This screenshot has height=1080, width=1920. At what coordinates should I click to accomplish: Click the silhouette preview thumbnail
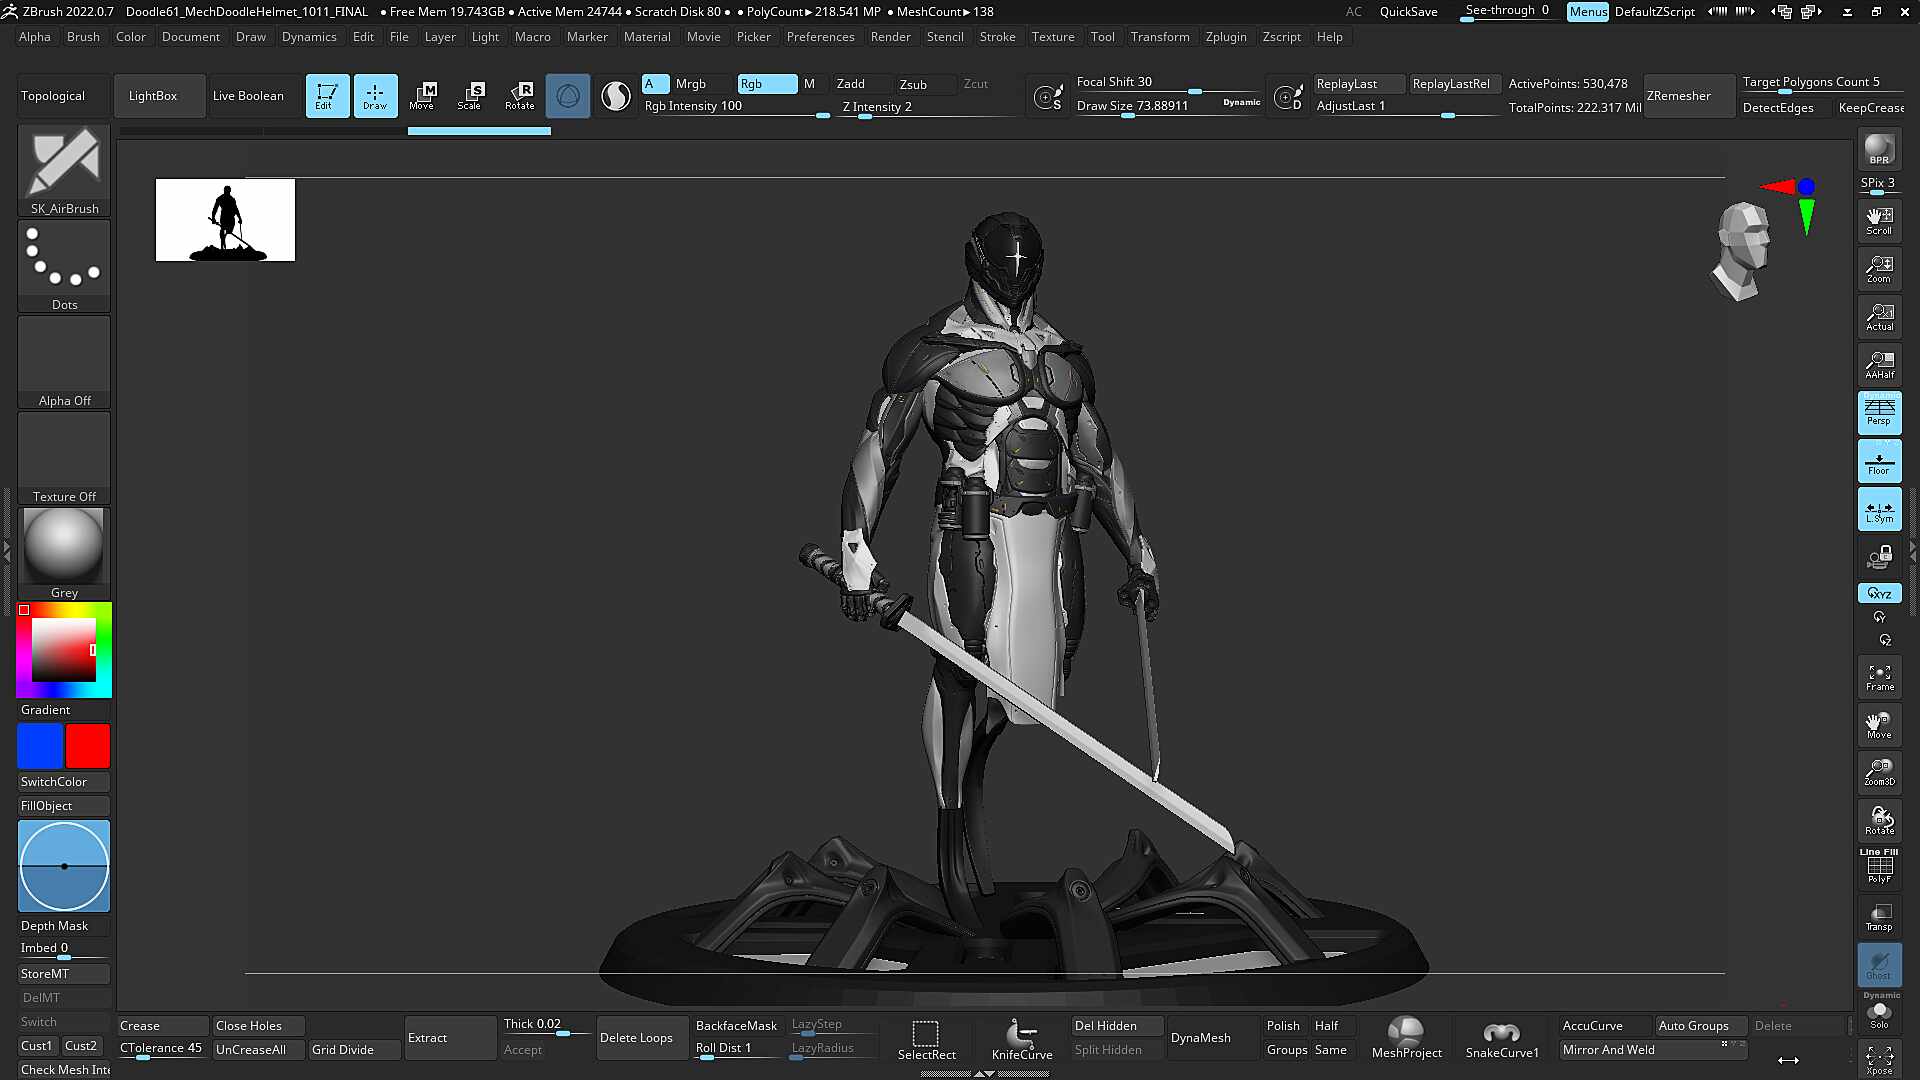pos(225,220)
